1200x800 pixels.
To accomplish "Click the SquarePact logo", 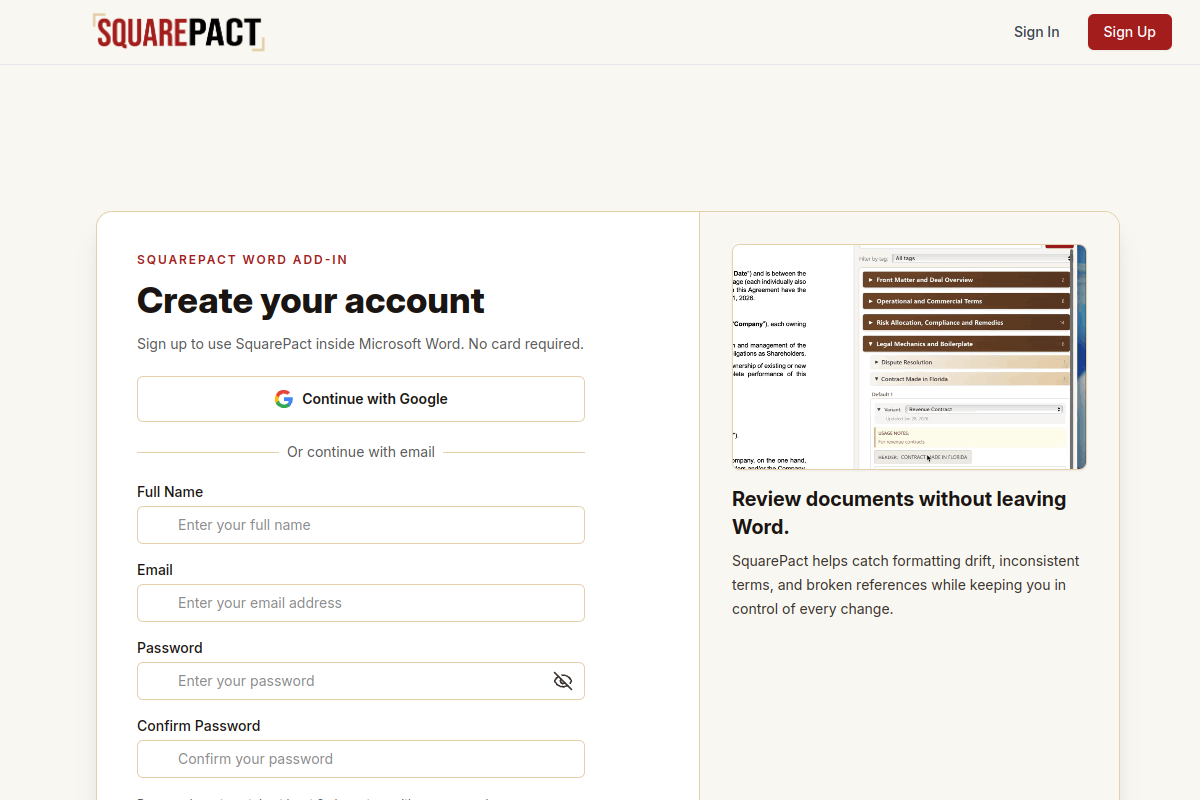I will coord(179,32).
